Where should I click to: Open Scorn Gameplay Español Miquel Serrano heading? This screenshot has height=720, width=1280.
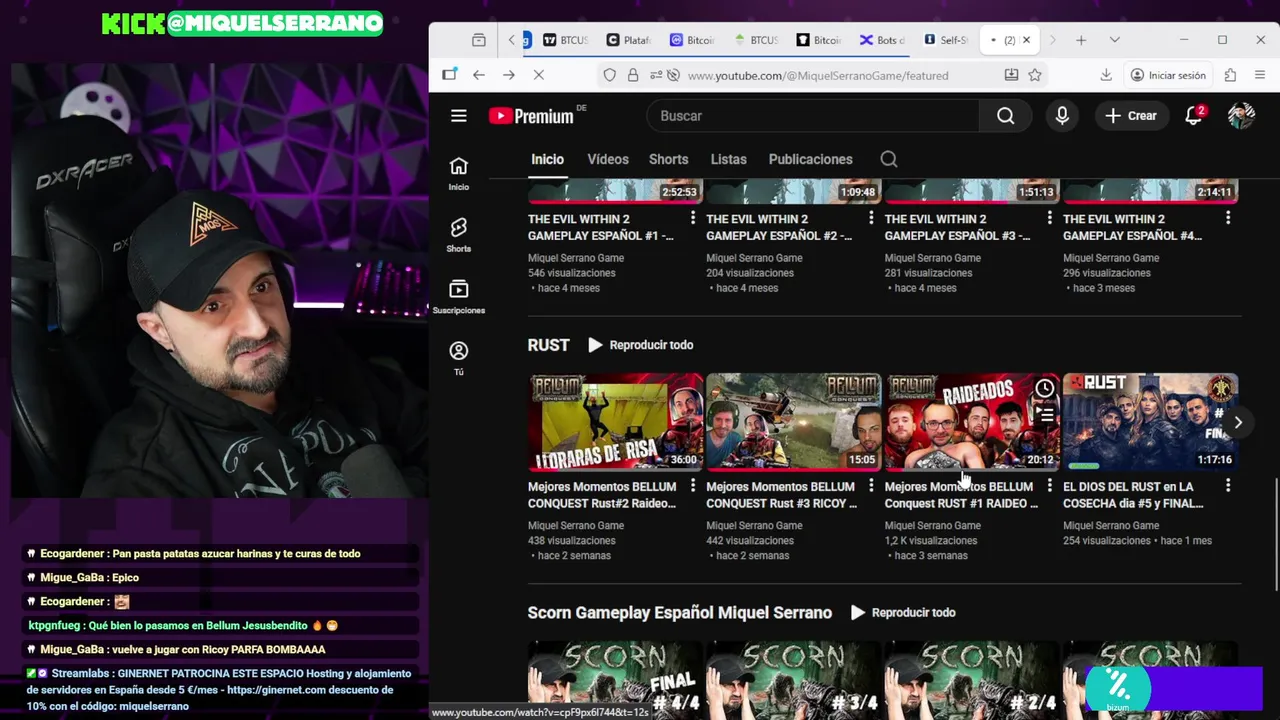click(x=680, y=612)
